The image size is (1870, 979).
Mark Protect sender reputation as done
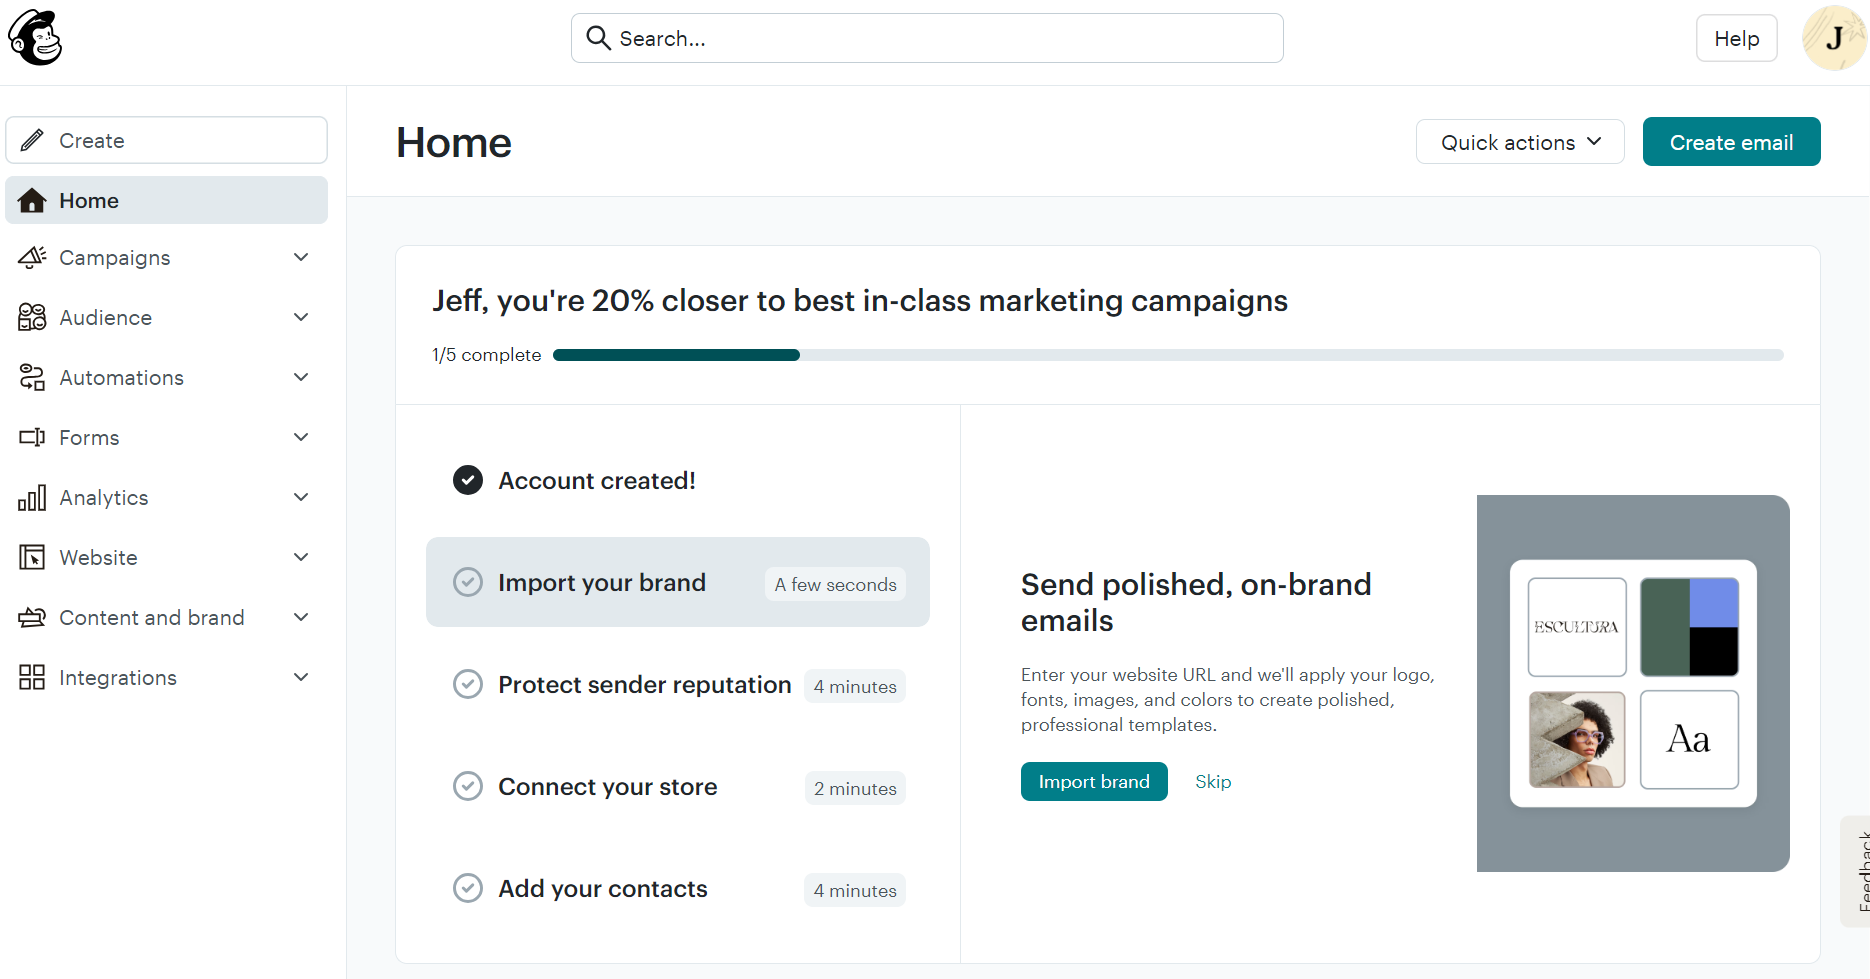[467, 684]
